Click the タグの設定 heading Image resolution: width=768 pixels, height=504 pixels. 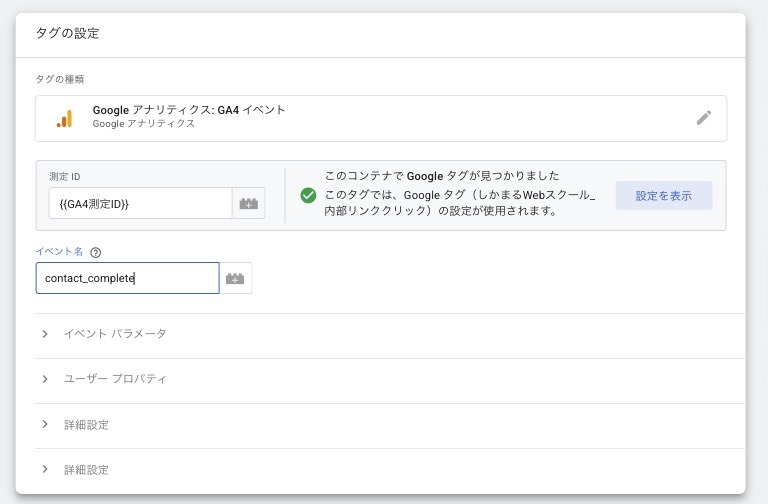click(x=68, y=33)
